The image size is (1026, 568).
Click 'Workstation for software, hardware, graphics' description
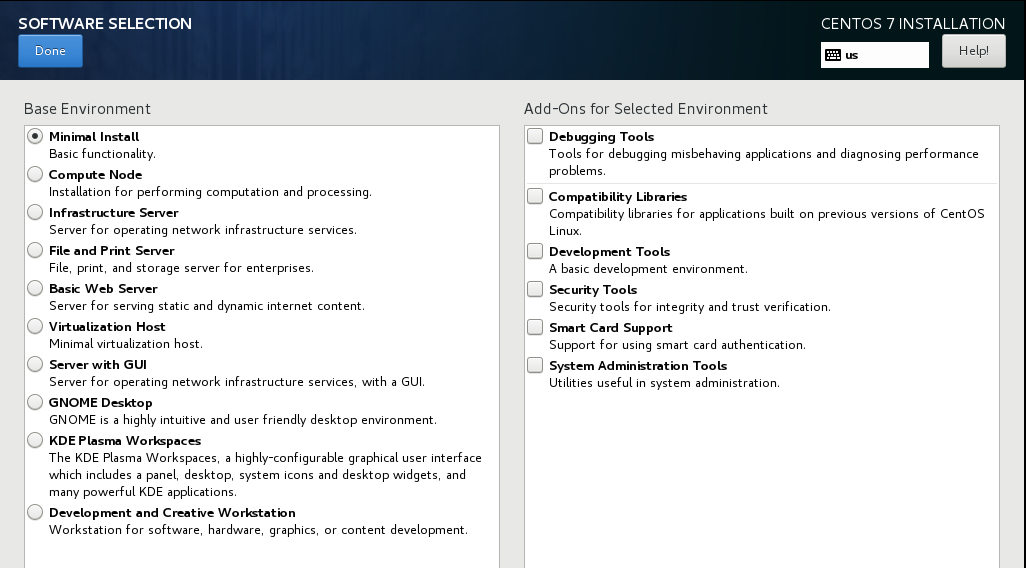pos(258,529)
